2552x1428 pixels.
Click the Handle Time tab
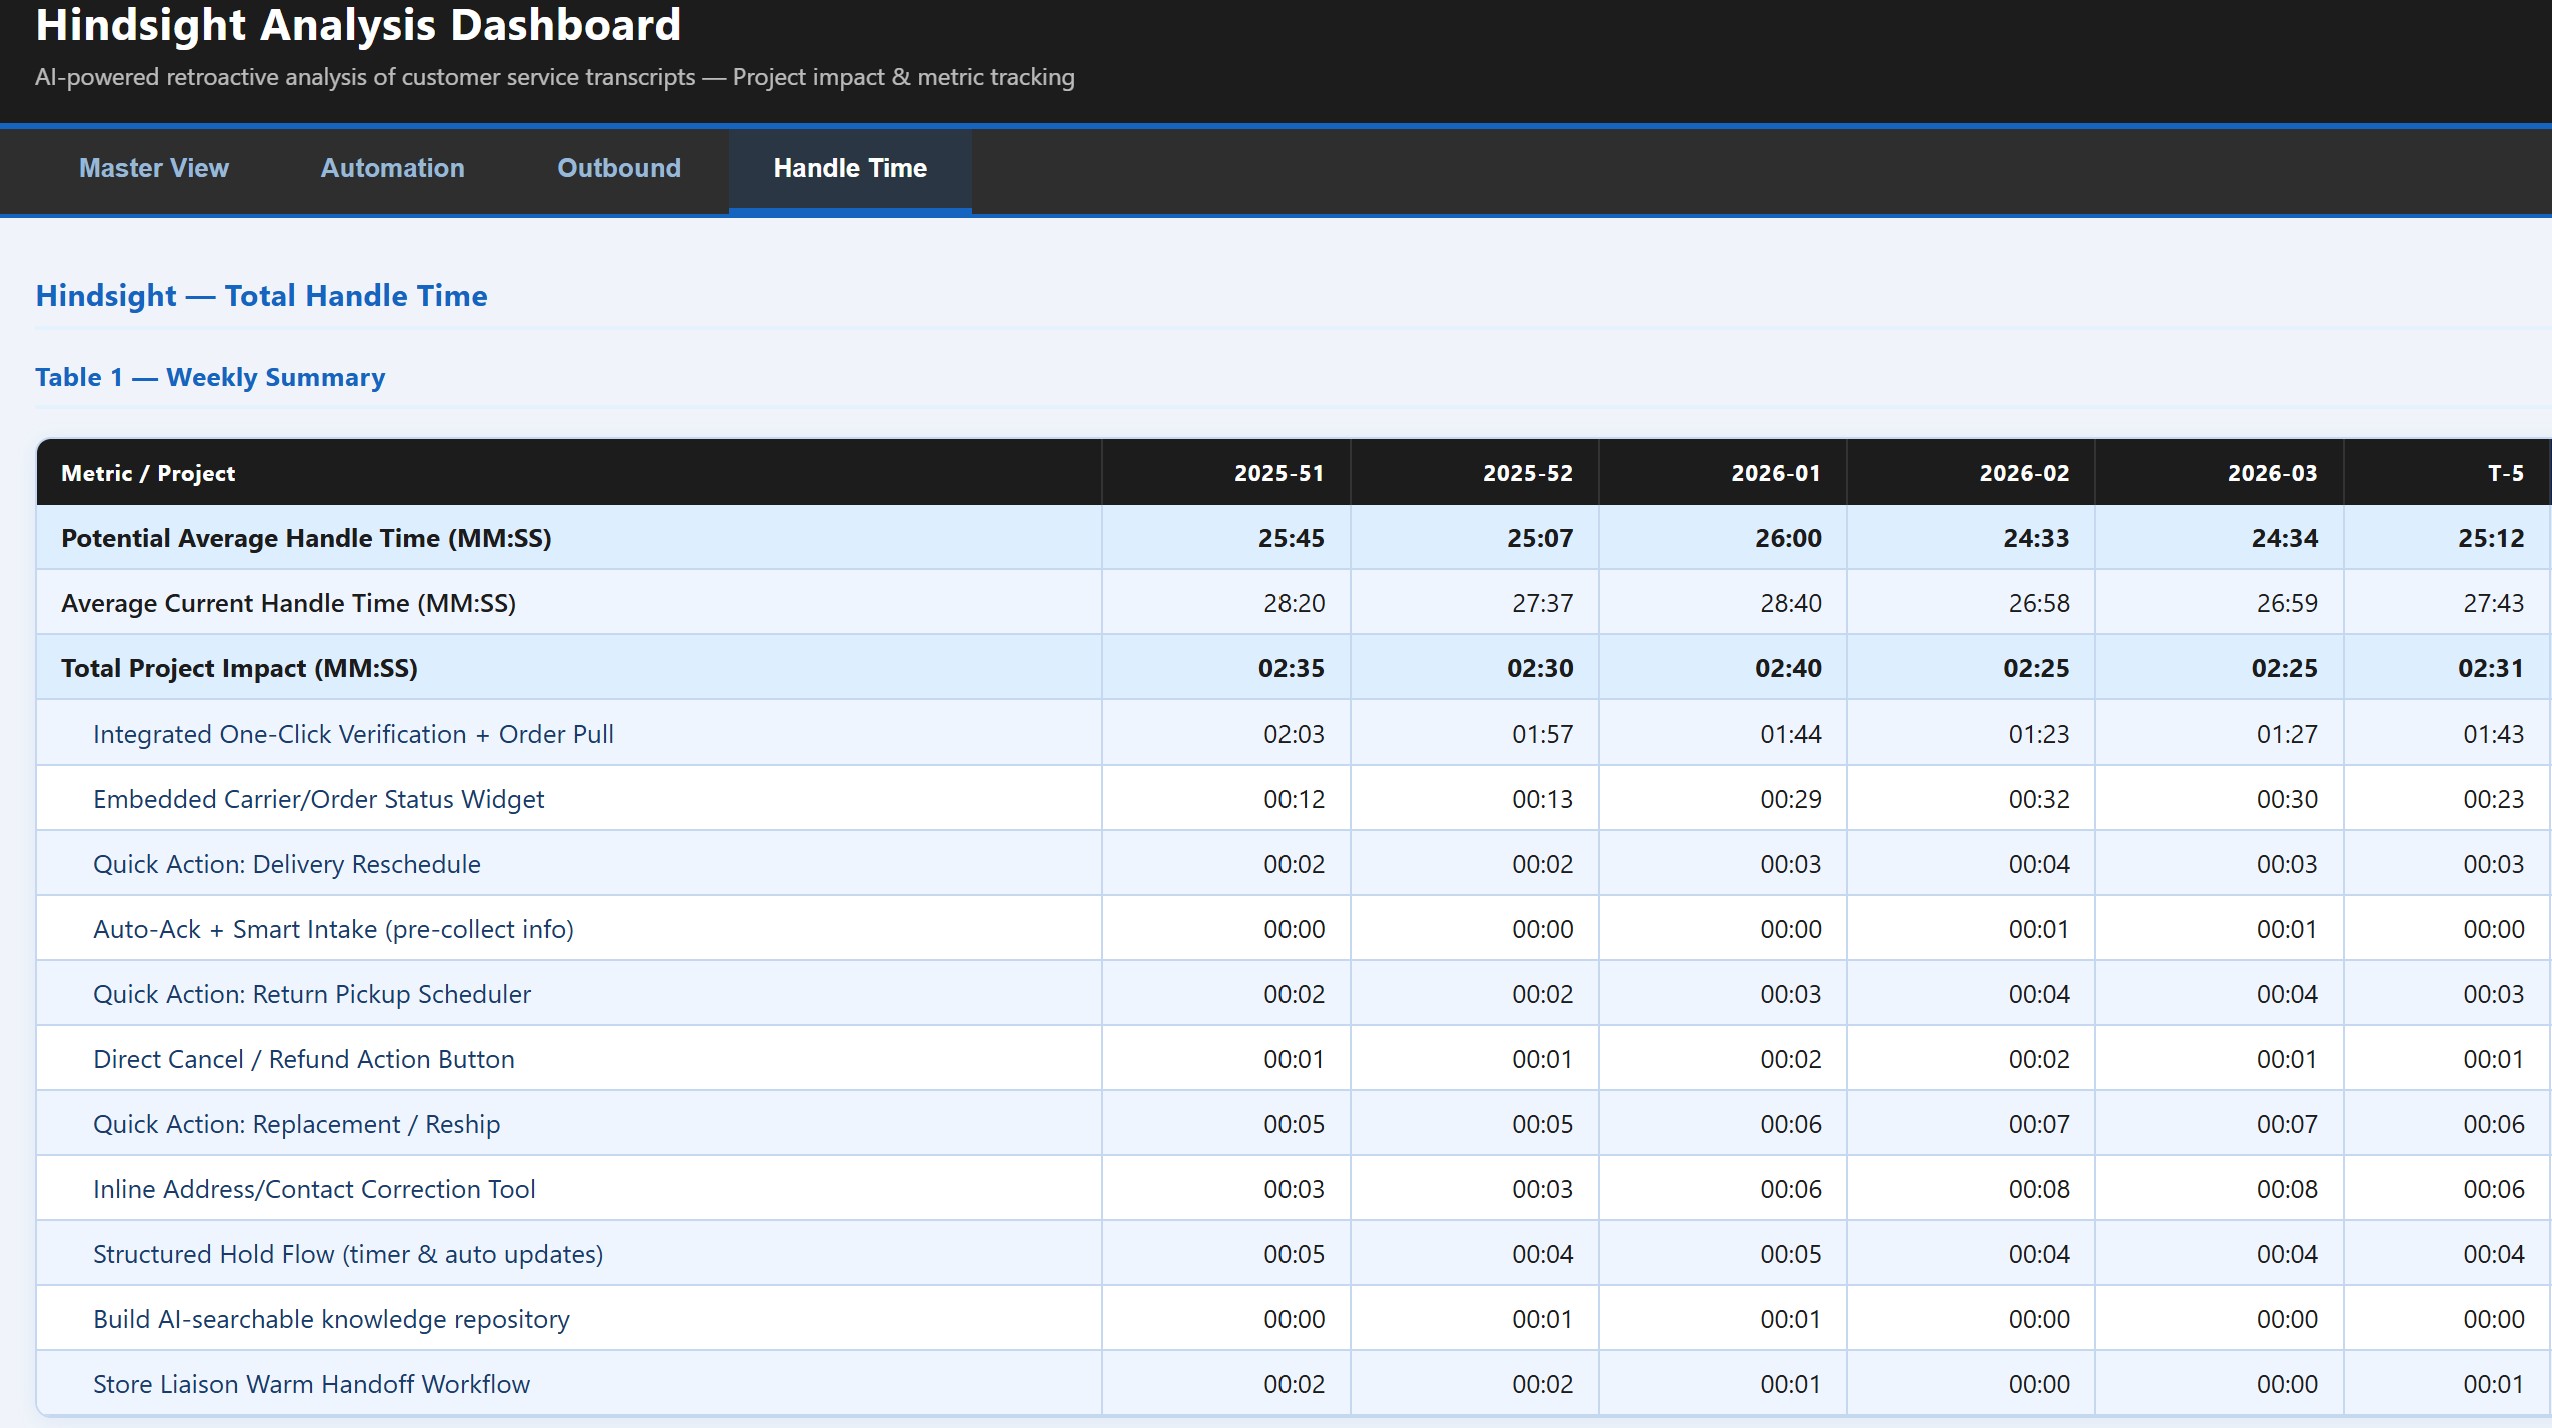click(849, 168)
